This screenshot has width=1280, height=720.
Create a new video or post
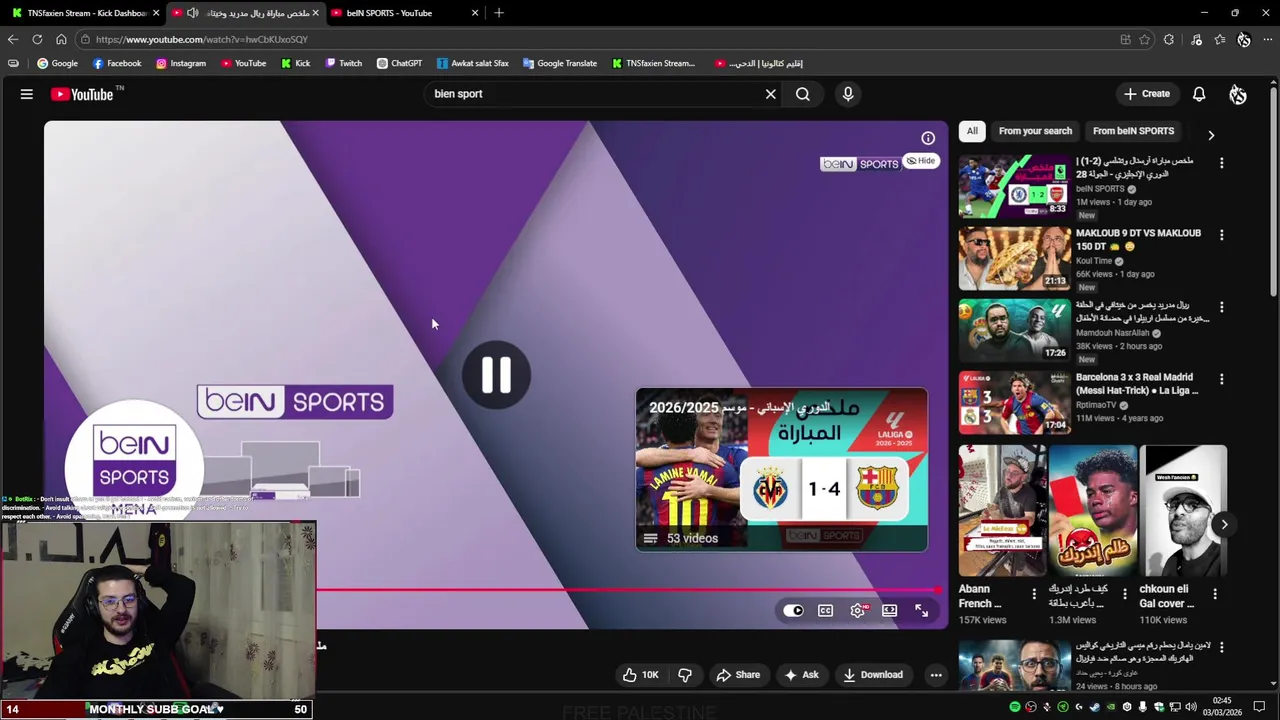[x=1146, y=94]
